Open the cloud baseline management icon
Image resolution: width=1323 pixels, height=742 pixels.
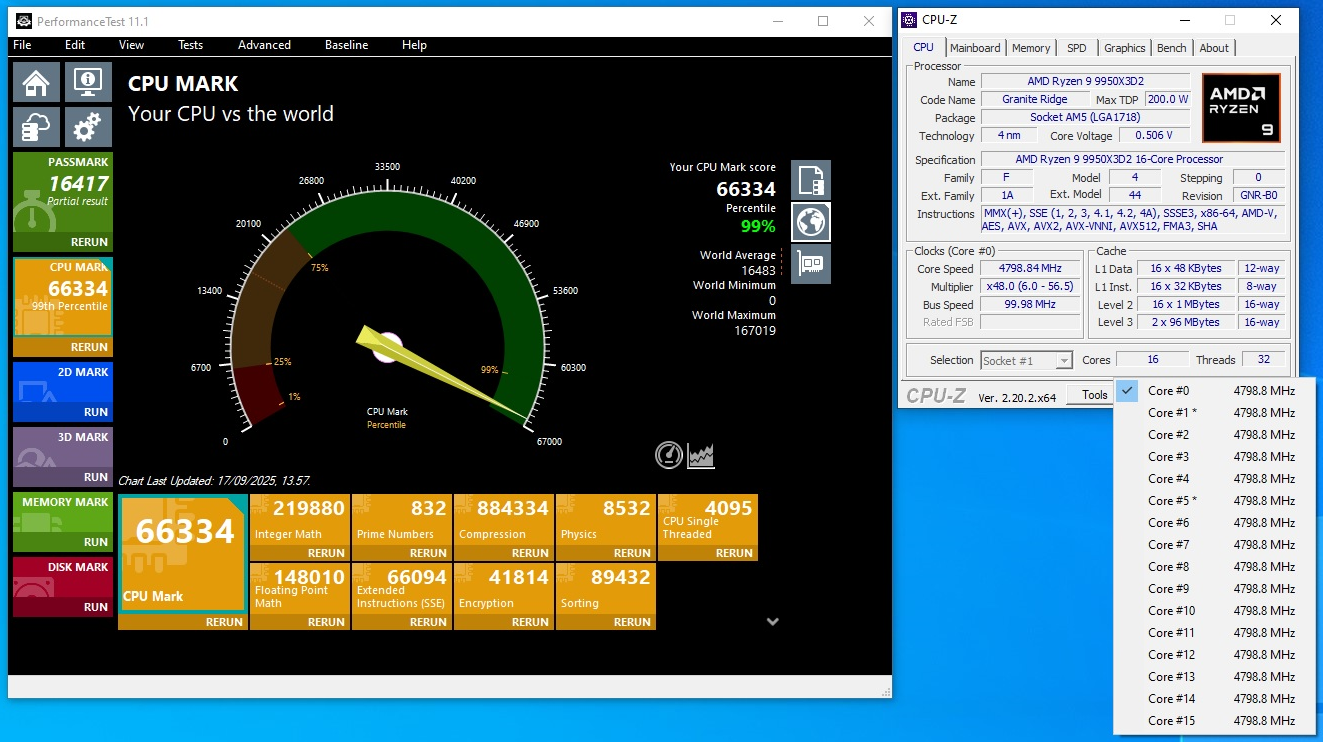[x=37, y=128]
